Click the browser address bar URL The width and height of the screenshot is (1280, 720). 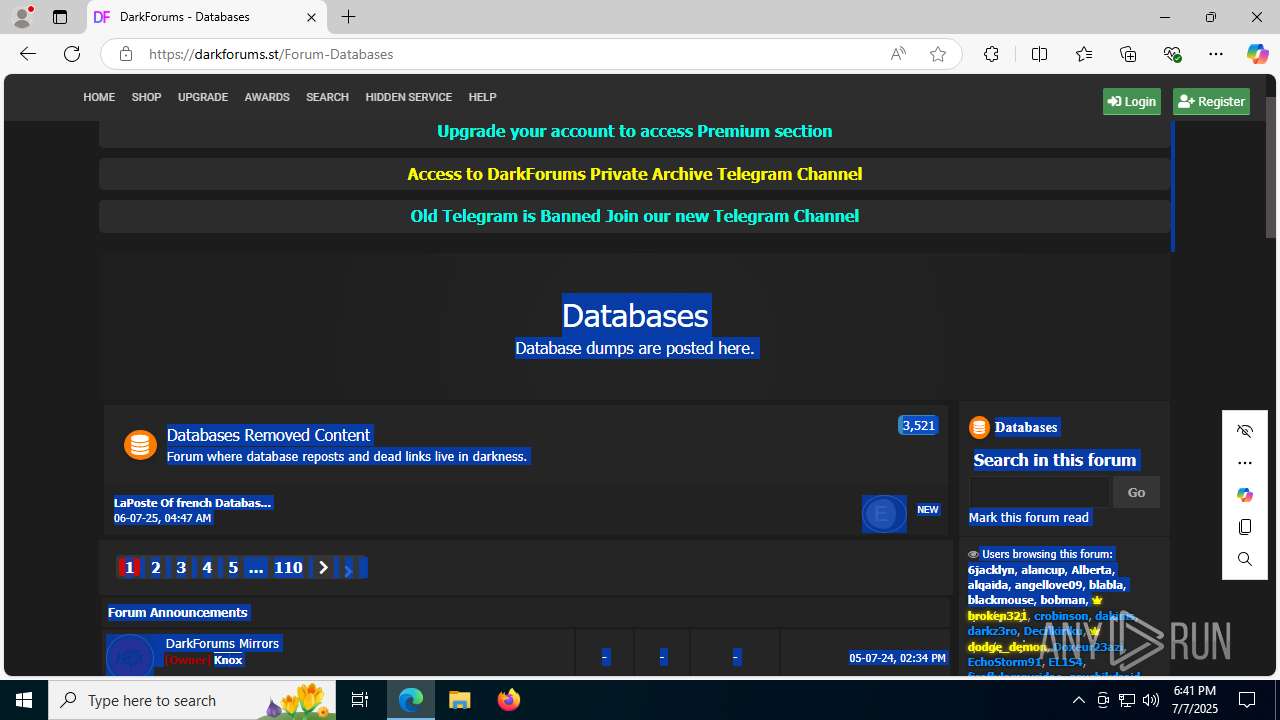click(271, 54)
